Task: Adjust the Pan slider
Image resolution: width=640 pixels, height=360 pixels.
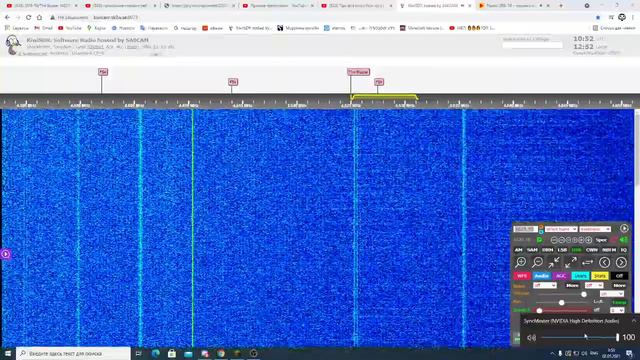Action: [x=562, y=302]
